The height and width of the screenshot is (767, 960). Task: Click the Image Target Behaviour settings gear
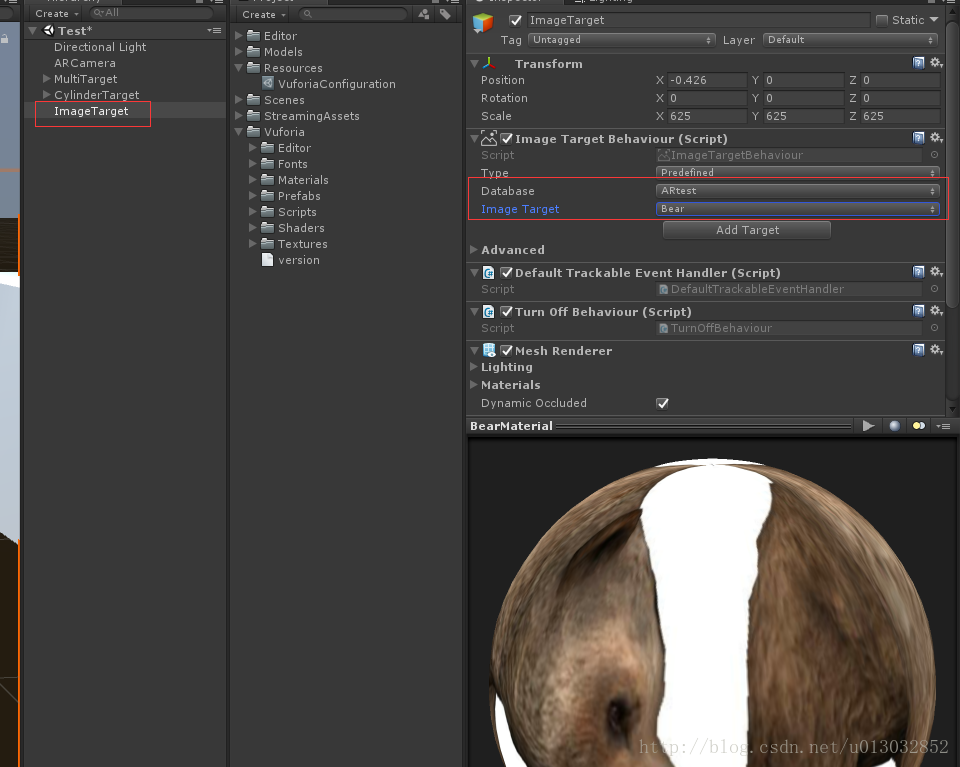(937, 138)
